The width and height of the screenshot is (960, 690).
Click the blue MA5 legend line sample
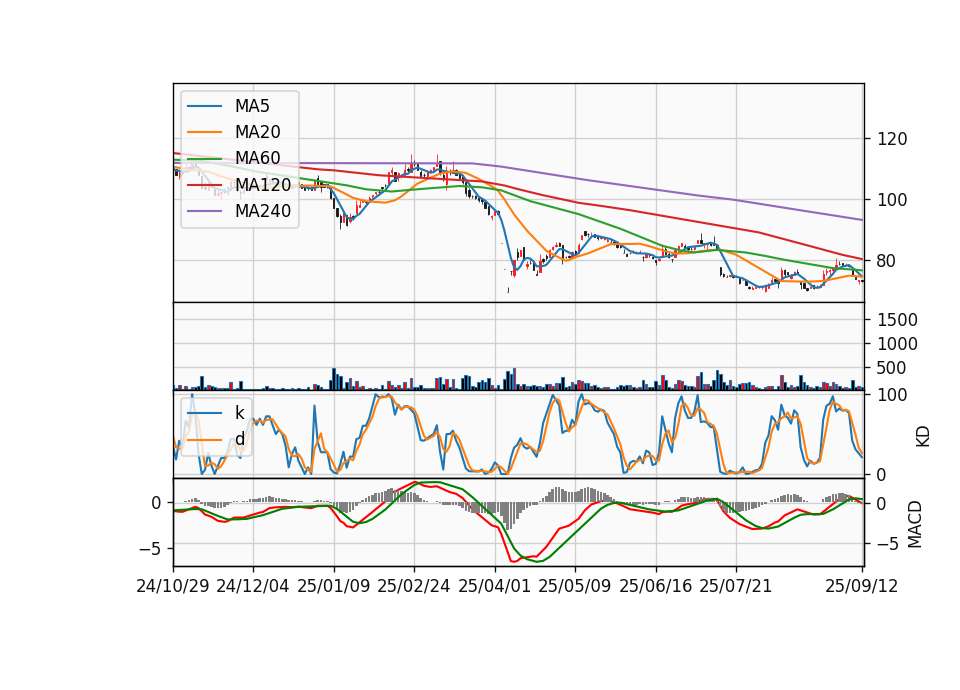[x=204, y=106]
